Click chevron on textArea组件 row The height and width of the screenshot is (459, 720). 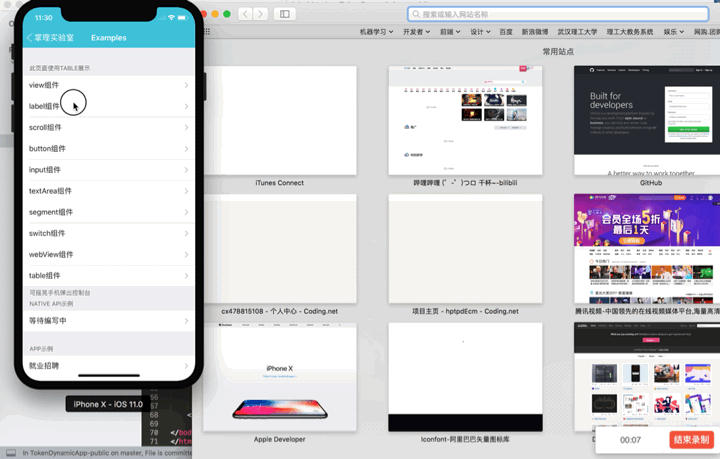coord(186,191)
